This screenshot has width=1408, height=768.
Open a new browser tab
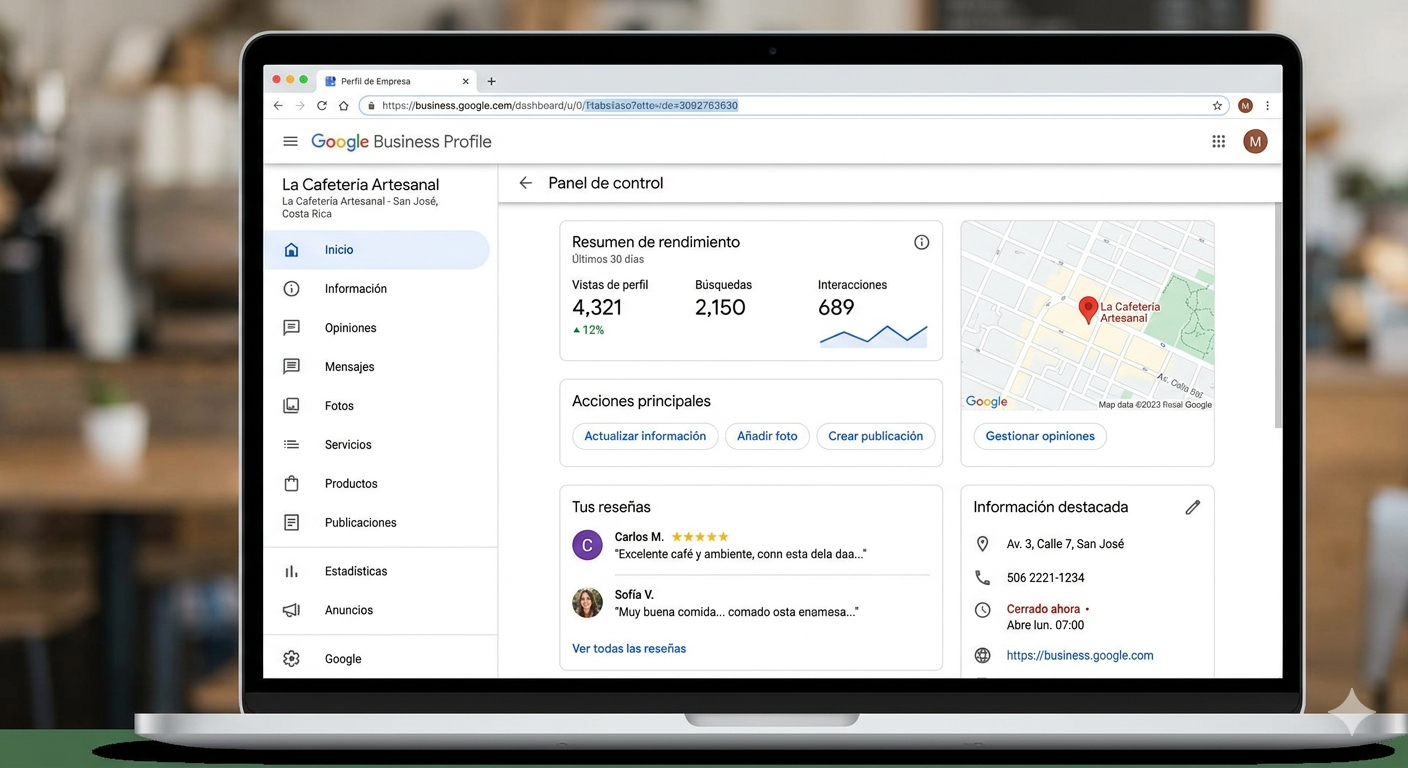point(491,81)
